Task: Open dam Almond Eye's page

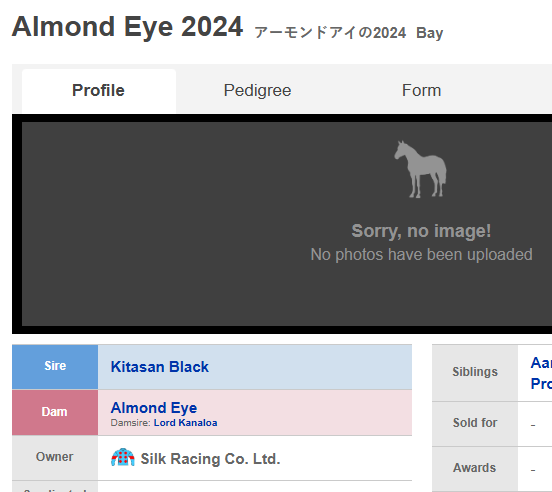Action: point(154,408)
